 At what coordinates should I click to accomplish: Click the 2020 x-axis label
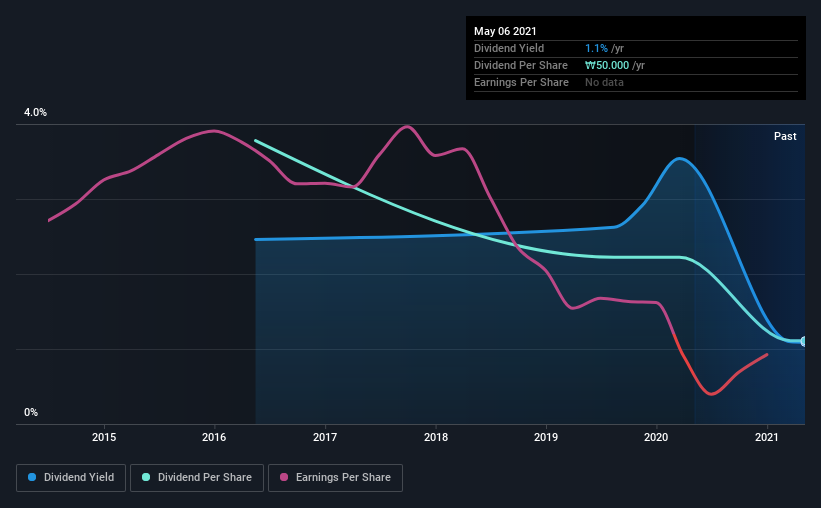pyautogui.click(x=656, y=437)
